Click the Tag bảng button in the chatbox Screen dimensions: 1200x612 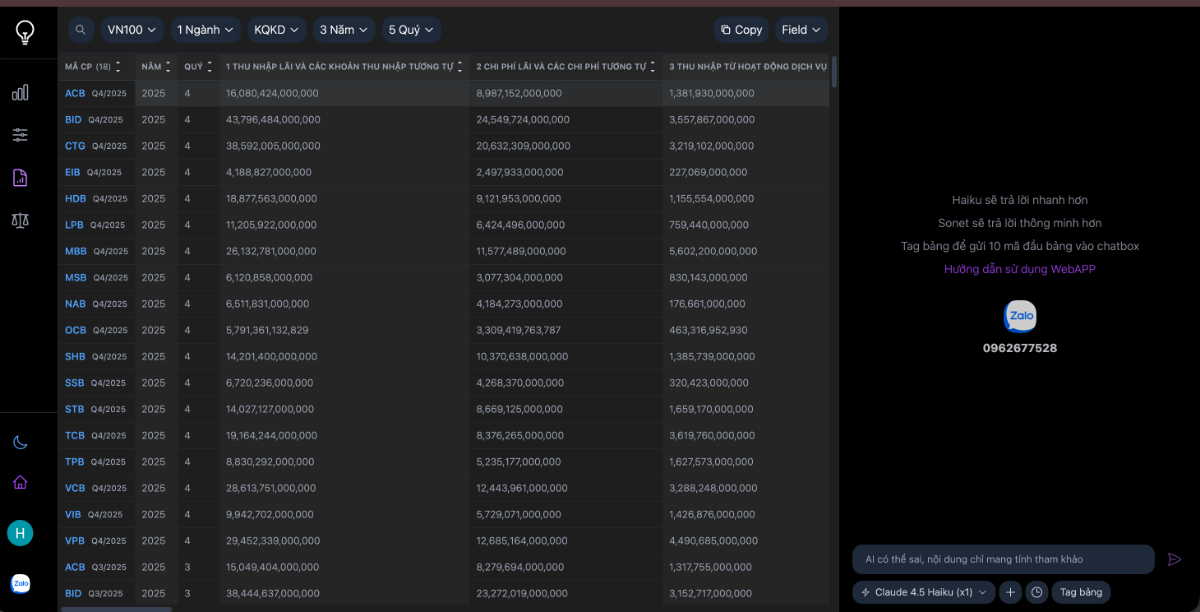[1081, 592]
